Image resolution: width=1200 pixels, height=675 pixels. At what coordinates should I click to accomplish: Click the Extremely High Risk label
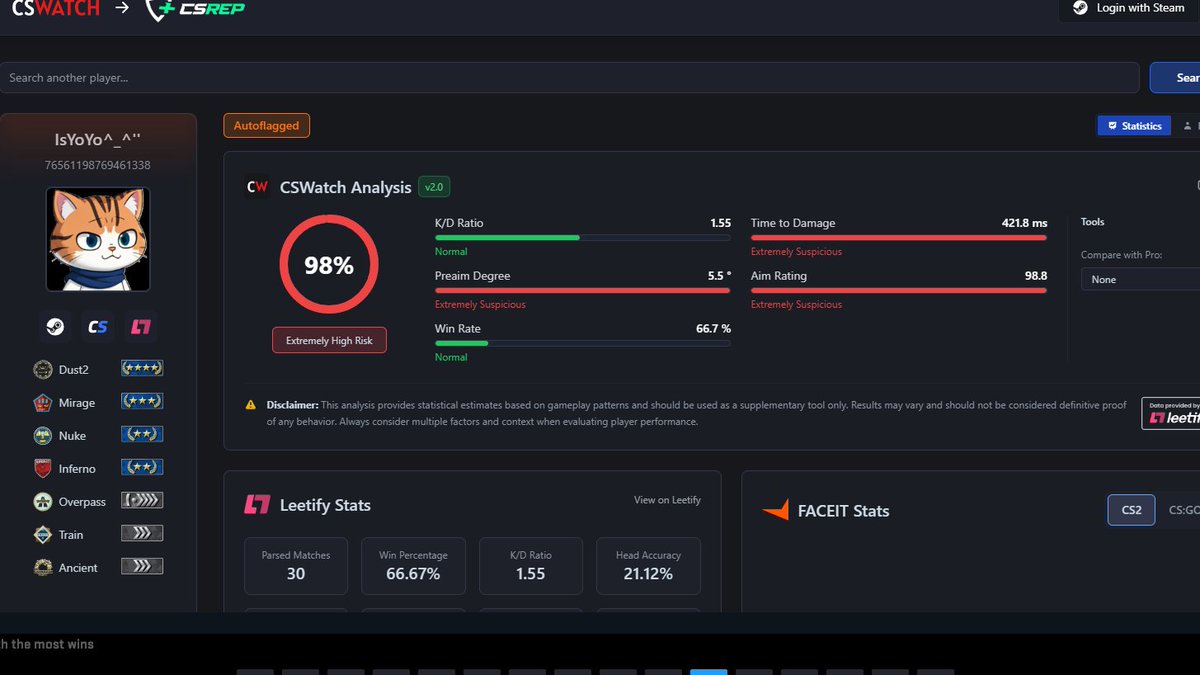[x=329, y=340]
